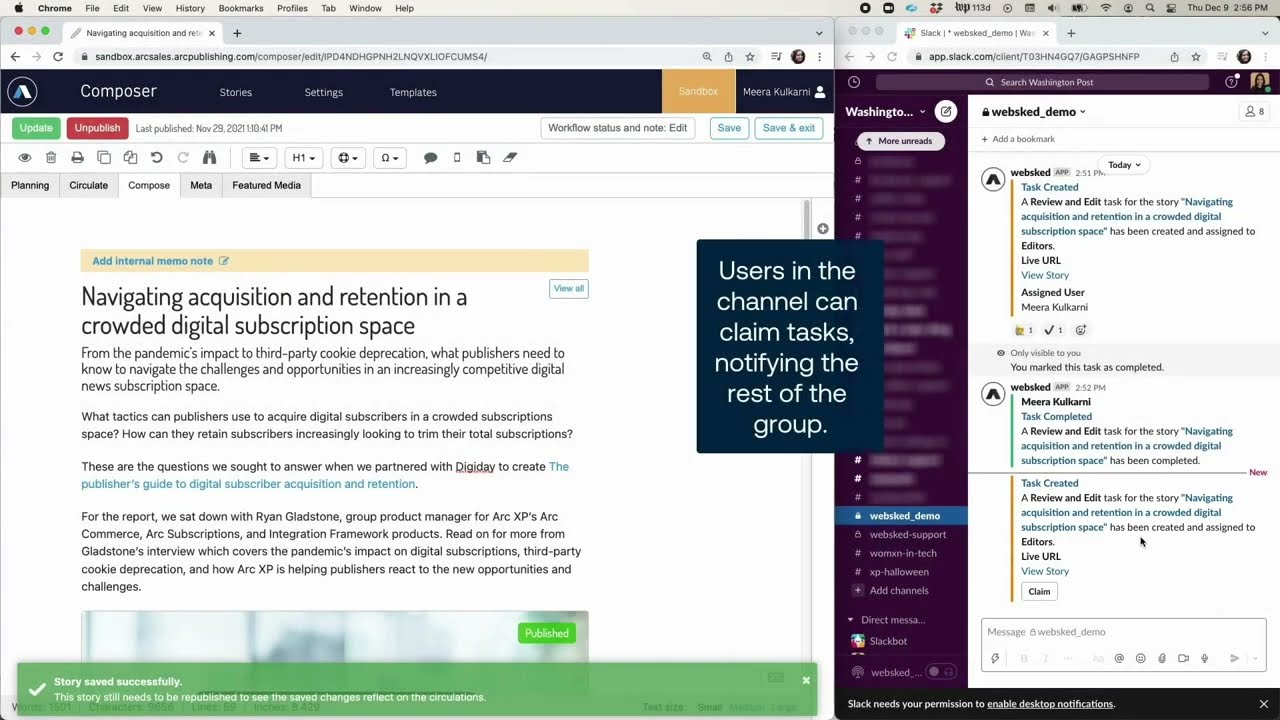
Task: Click the green Update button
Action: click(x=36, y=128)
